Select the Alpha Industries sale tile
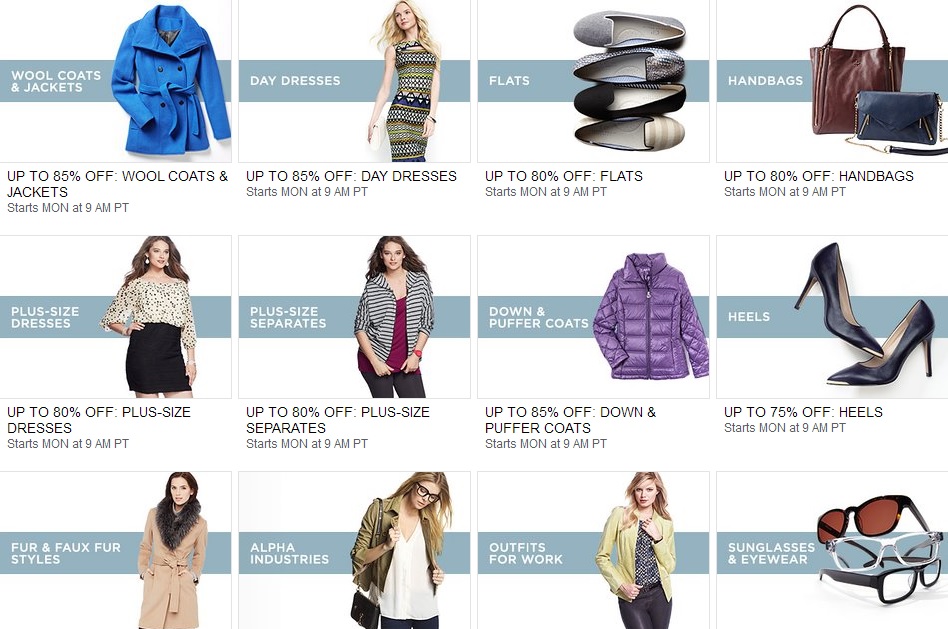Screen dimensions: 948x629 (354, 550)
